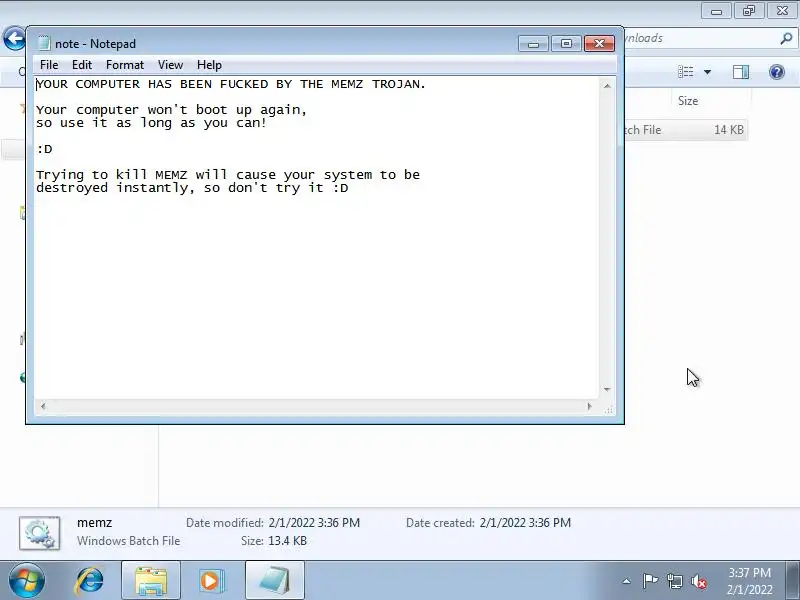Click the Notepad horizontal scrollbar left arrow
The height and width of the screenshot is (600, 800).
[43, 406]
